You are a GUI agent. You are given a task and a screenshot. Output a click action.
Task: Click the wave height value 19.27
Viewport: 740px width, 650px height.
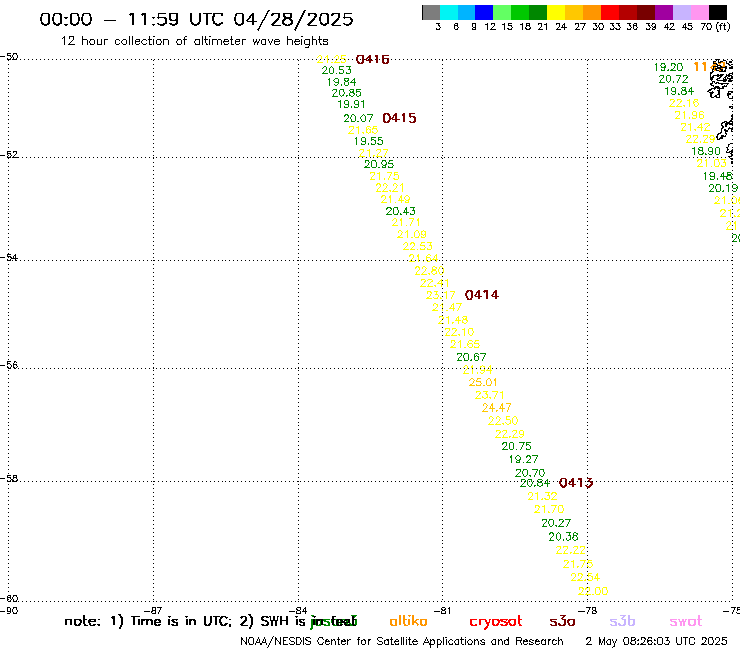click(523, 459)
